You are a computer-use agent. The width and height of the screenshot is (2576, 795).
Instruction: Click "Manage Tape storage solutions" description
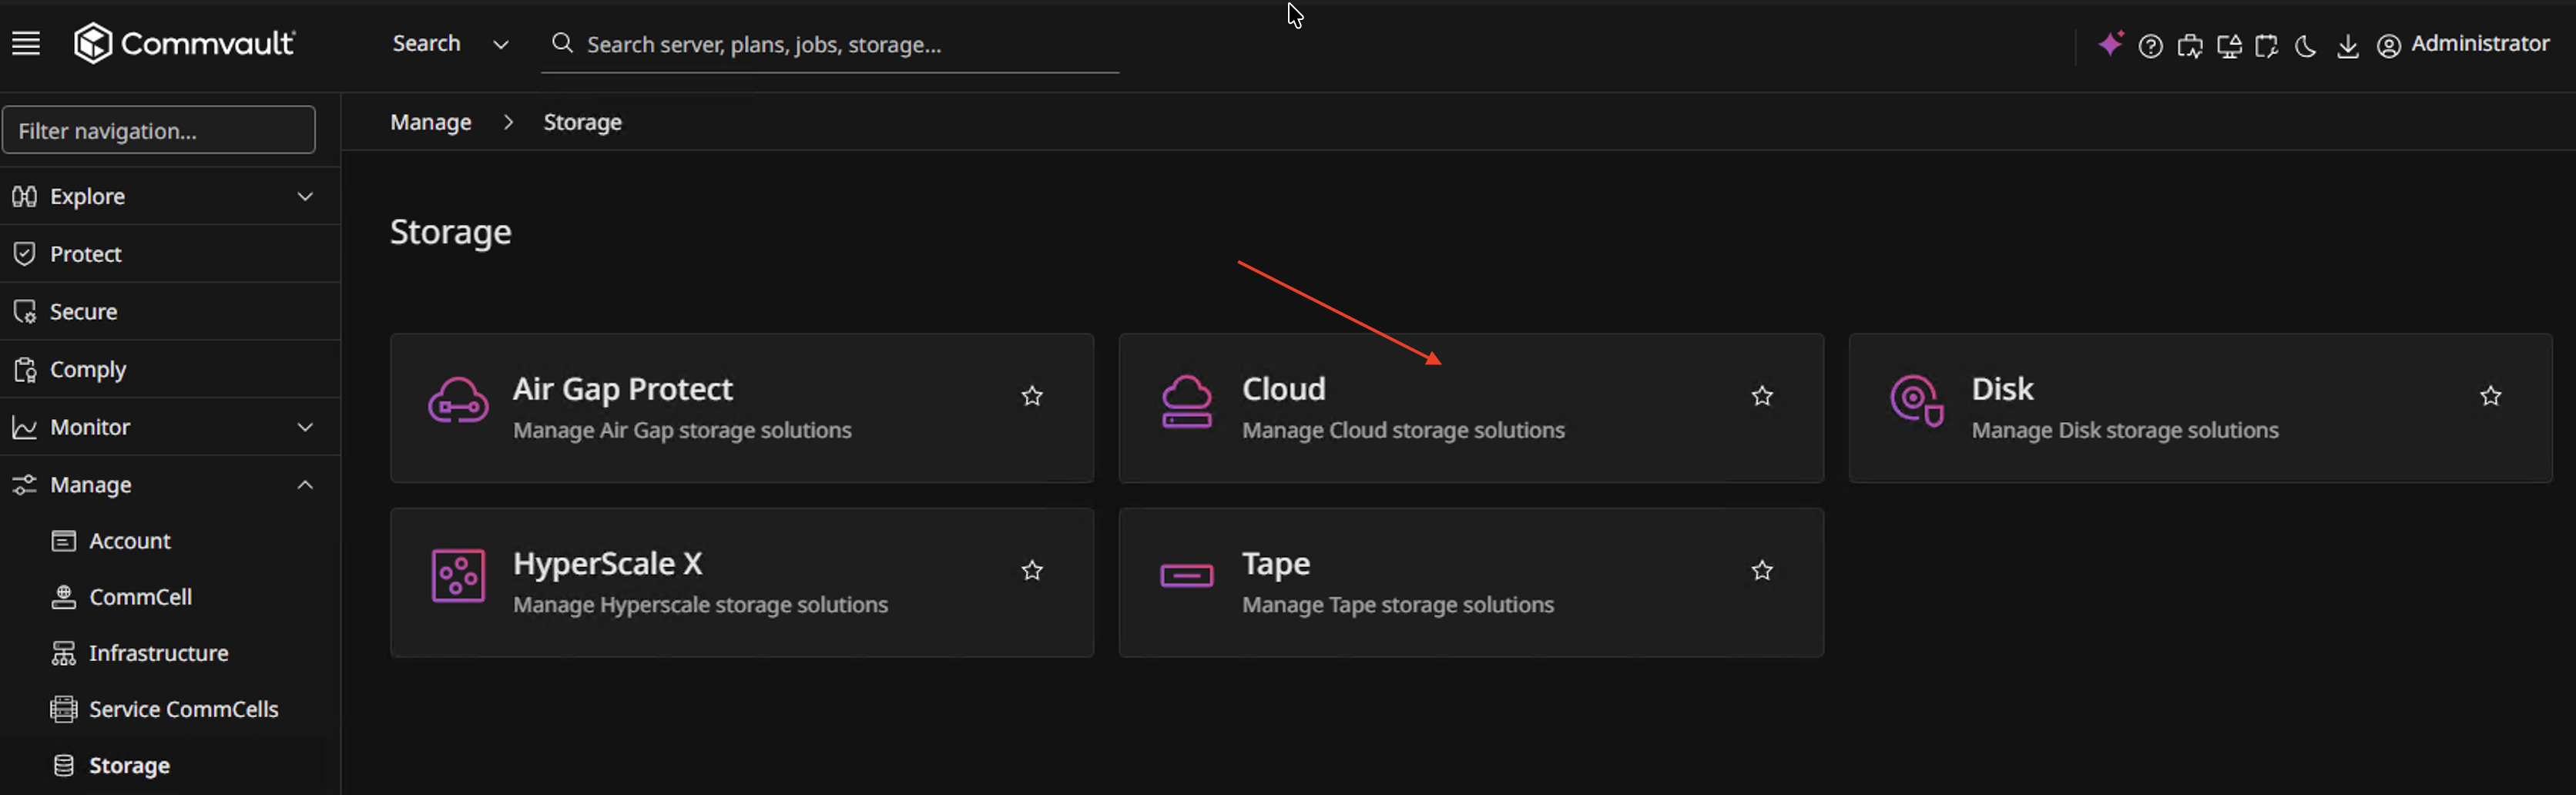pyautogui.click(x=1398, y=605)
